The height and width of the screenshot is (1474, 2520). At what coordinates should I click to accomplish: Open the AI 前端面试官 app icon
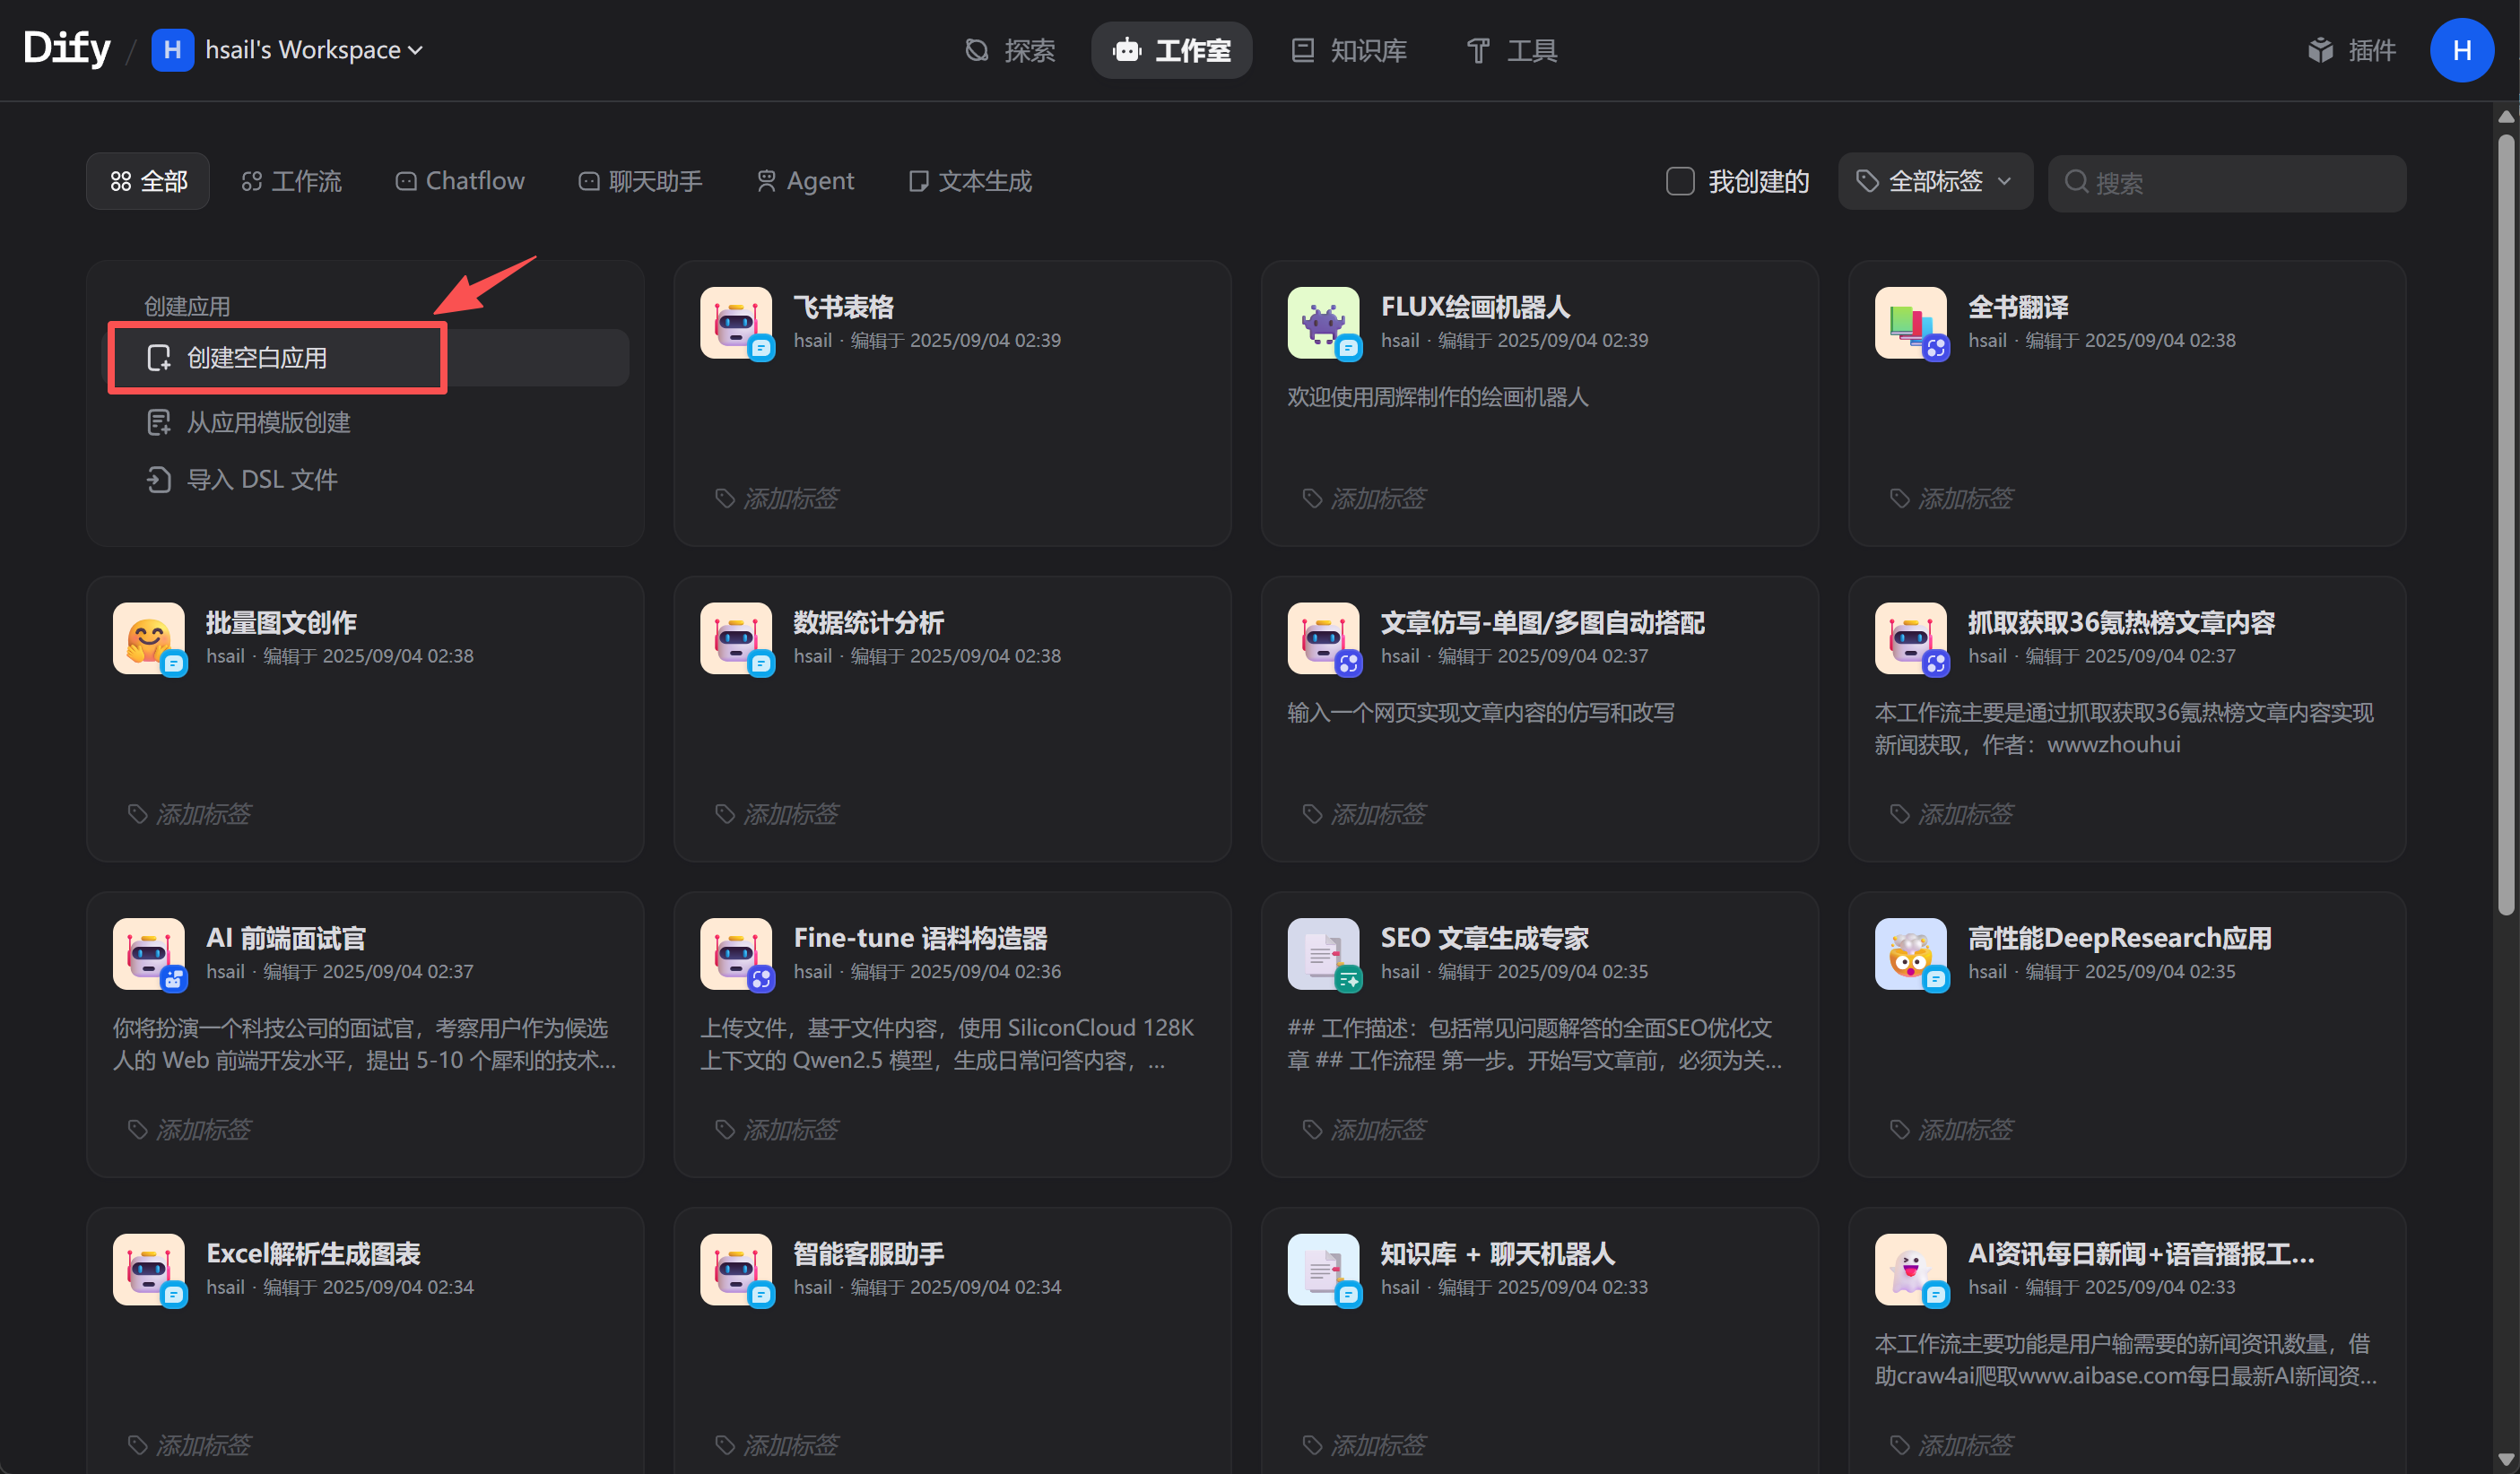149,954
